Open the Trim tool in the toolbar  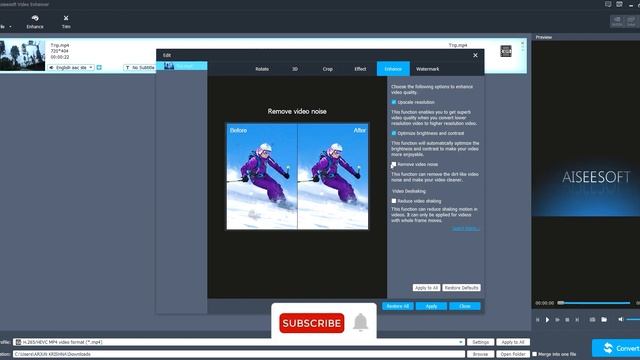[x=66, y=22]
